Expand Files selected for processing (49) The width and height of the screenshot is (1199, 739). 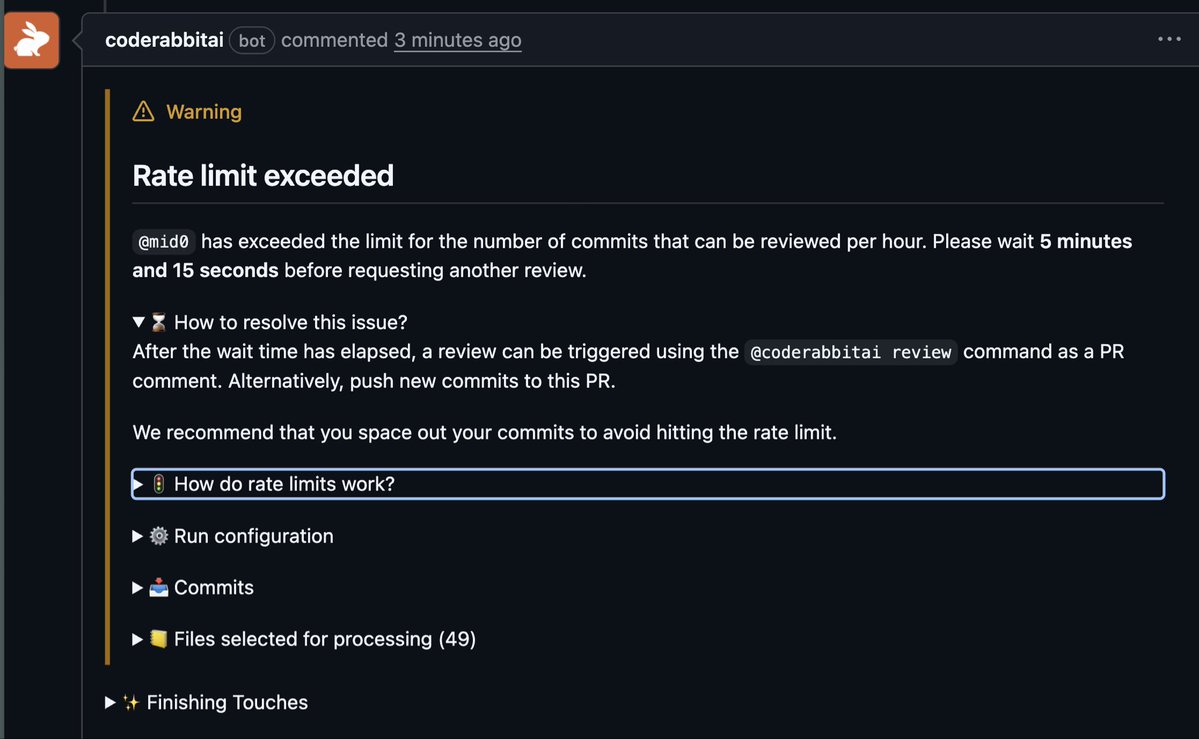click(x=324, y=639)
